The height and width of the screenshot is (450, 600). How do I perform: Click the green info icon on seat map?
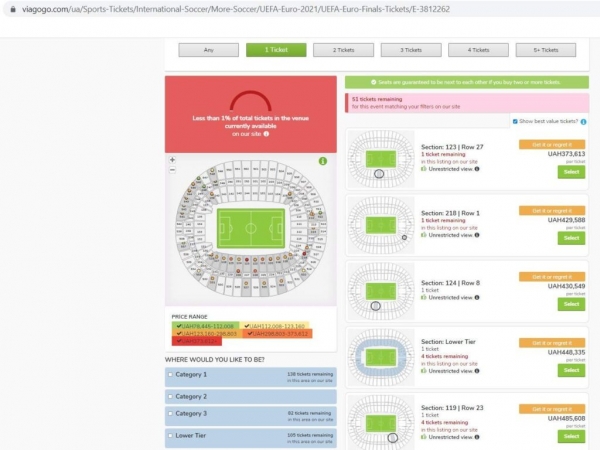(323, 161)
